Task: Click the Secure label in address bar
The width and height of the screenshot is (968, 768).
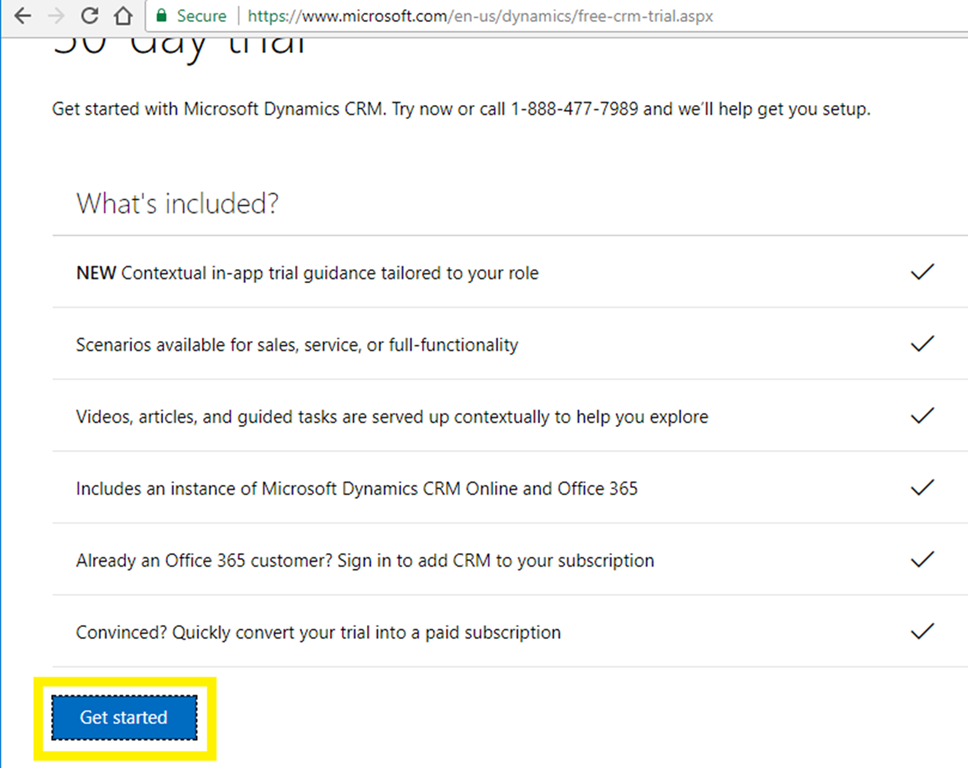Action: coord(201,16)
